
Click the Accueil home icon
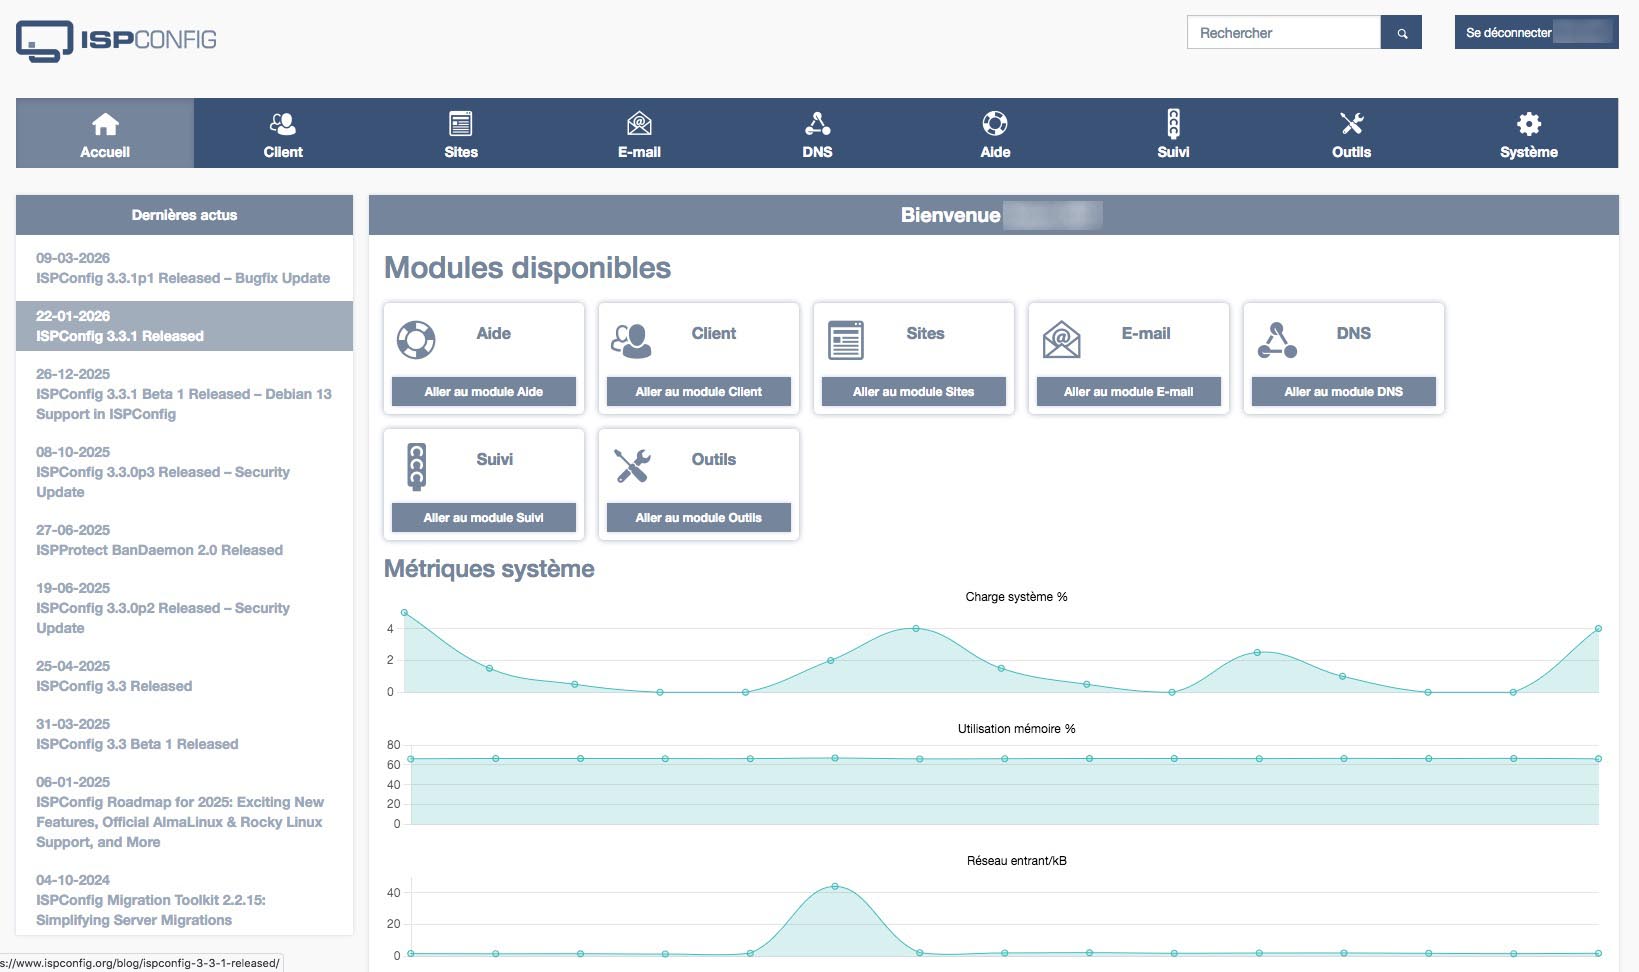click(105, 124)
